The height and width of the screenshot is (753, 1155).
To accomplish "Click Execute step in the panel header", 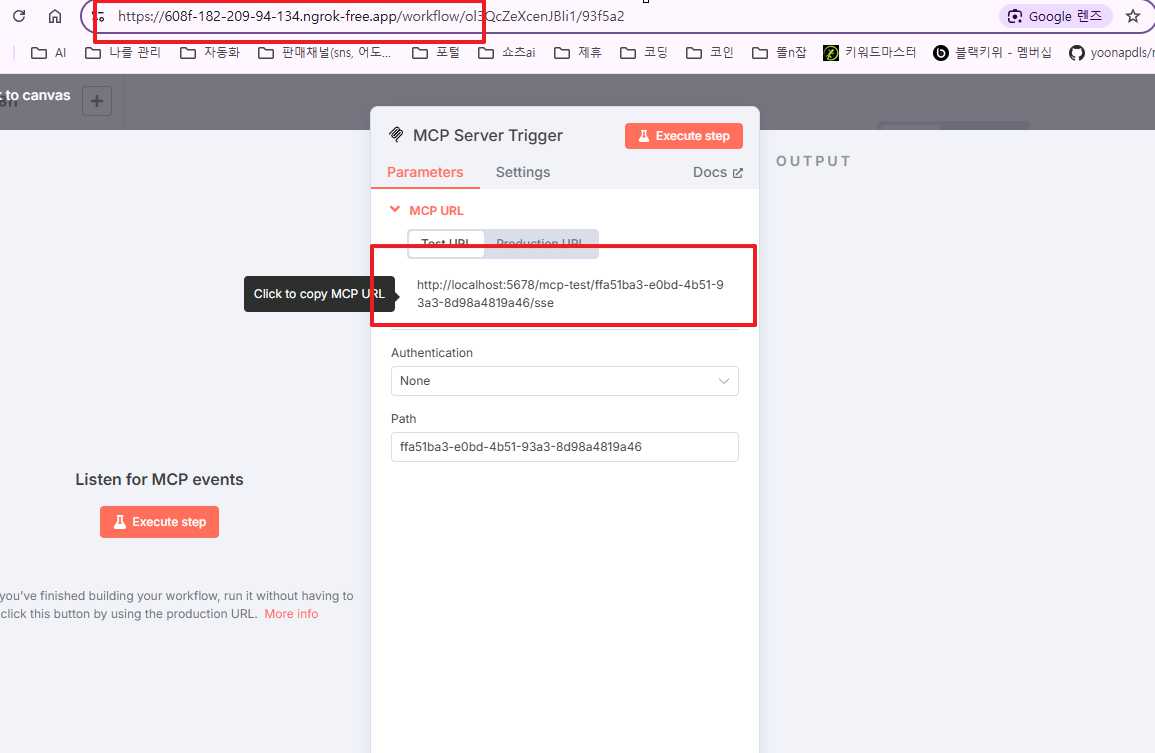I will point(684,136).
